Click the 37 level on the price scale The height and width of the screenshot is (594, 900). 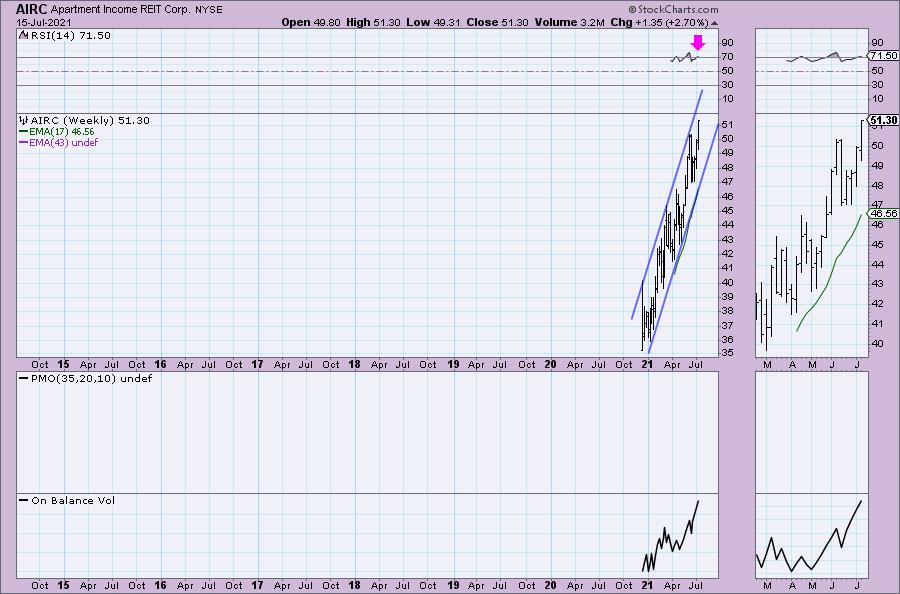[727, 325]
